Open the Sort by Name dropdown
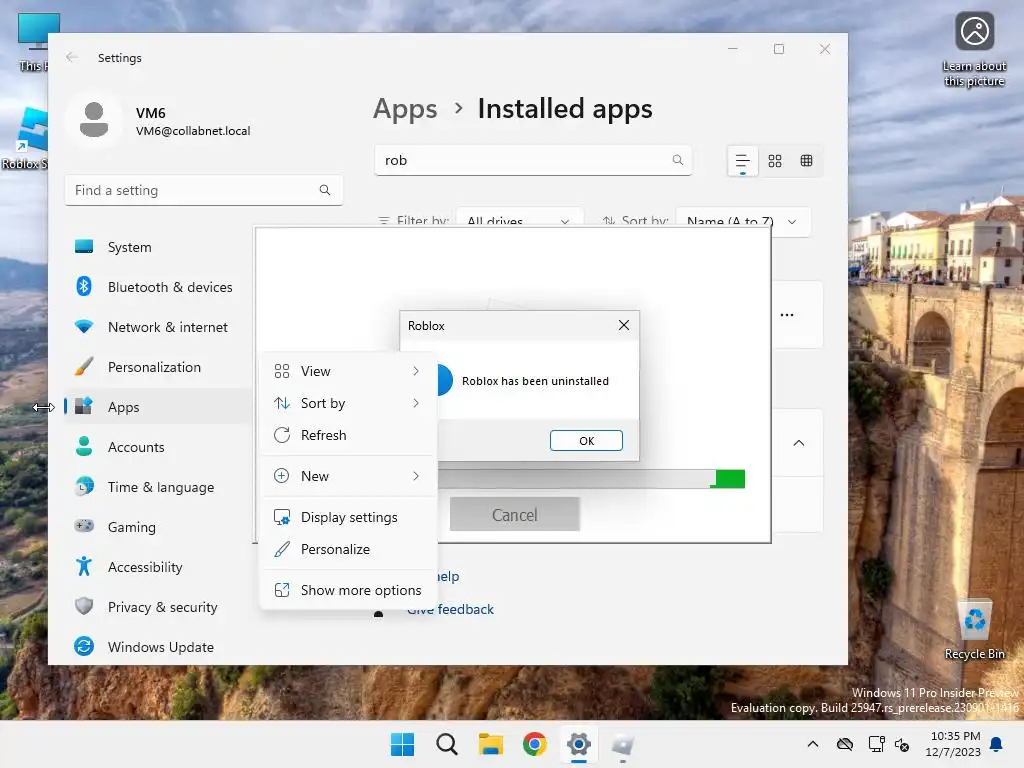 [x=743, y=221]
